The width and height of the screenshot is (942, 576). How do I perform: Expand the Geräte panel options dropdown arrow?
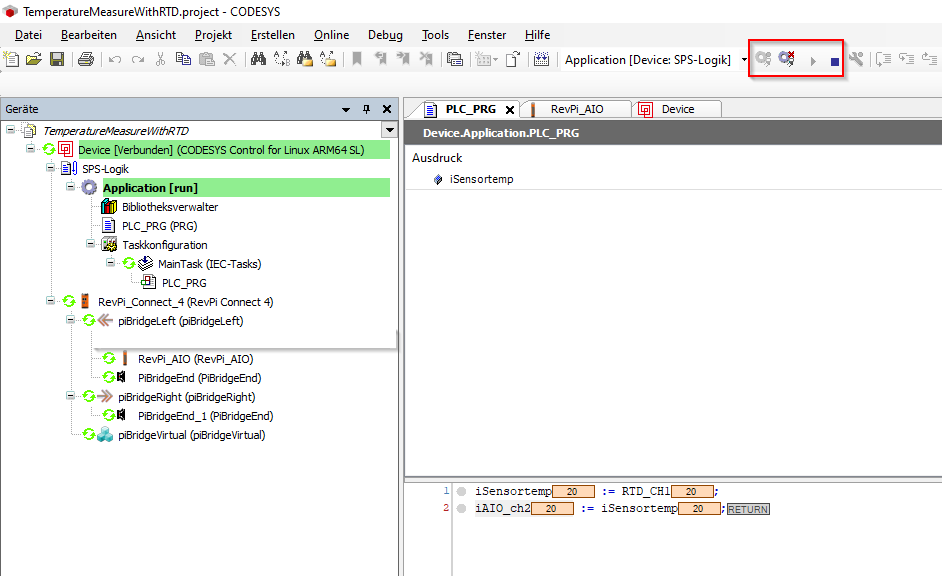344,108
